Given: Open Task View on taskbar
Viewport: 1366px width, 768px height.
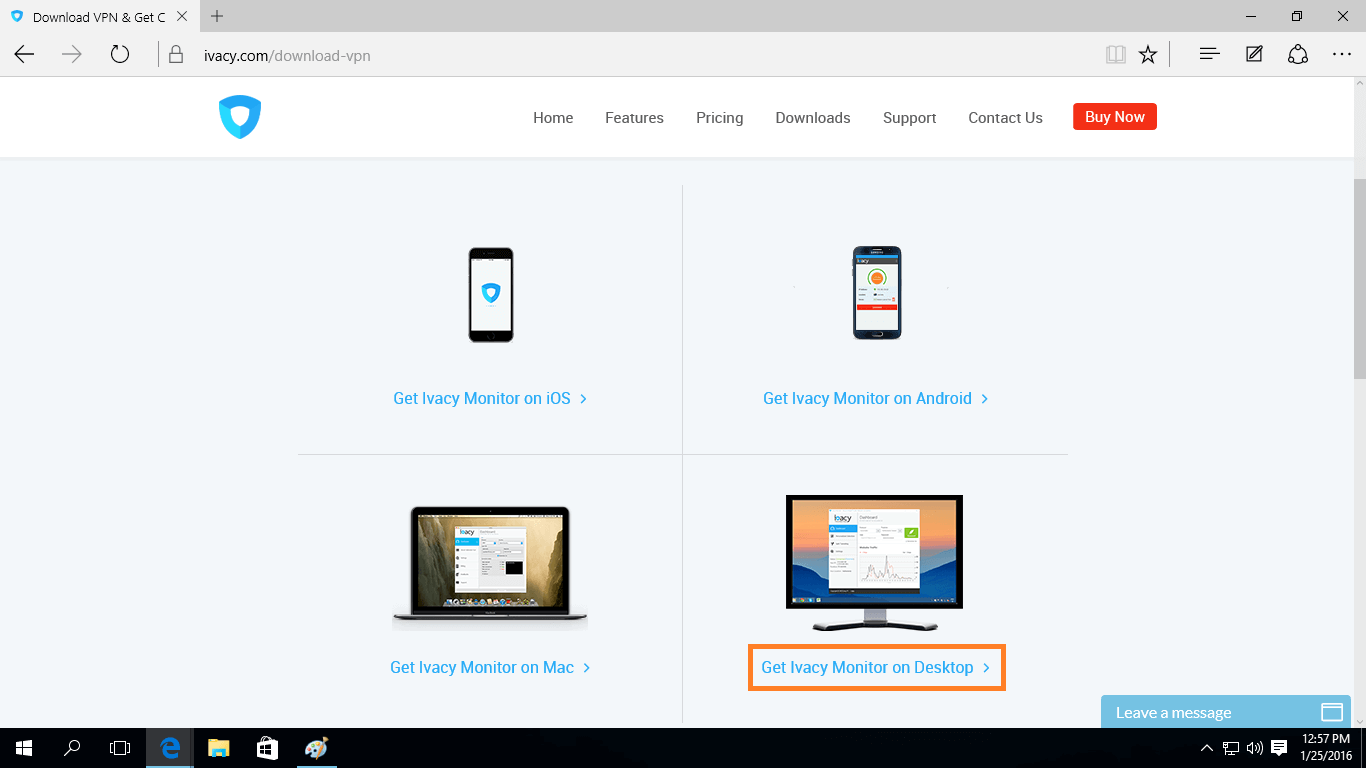Looking at the screenshot, I should pos(120,748).
